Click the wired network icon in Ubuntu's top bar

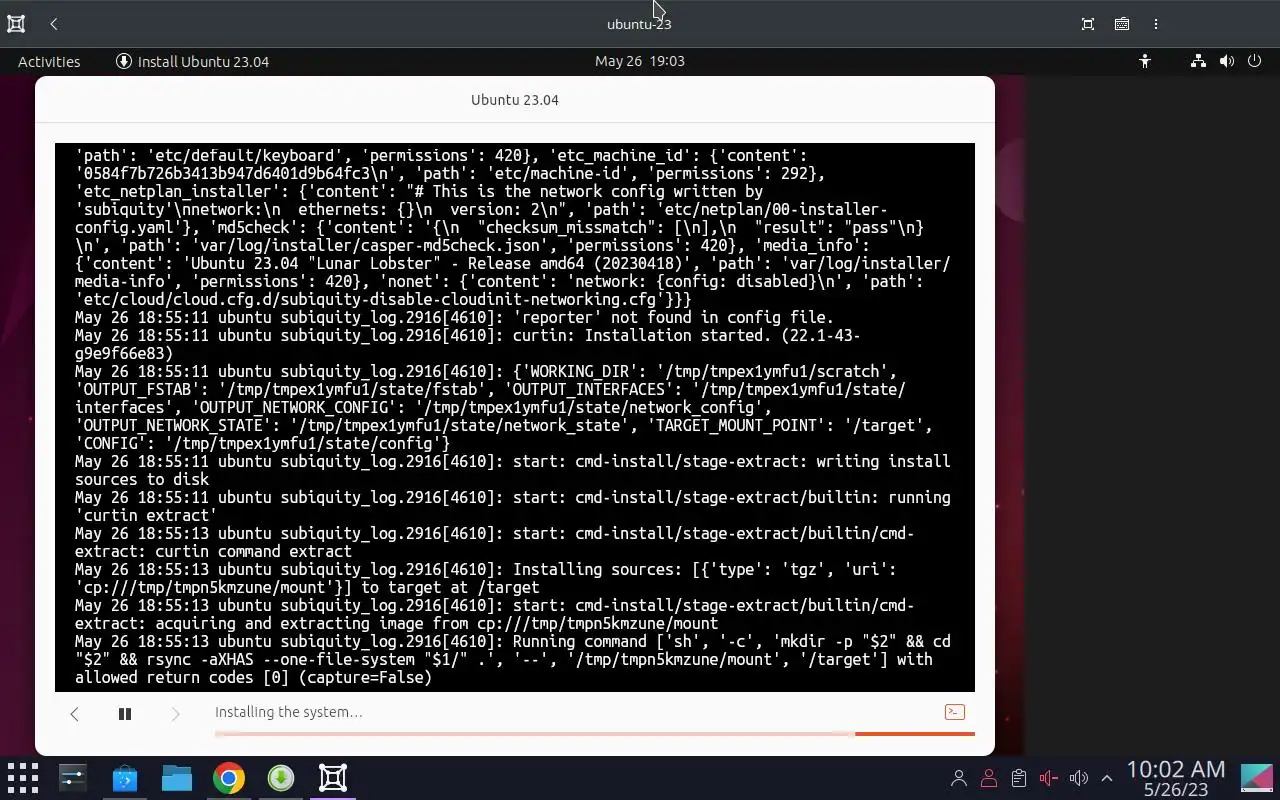coord(1198,61)
